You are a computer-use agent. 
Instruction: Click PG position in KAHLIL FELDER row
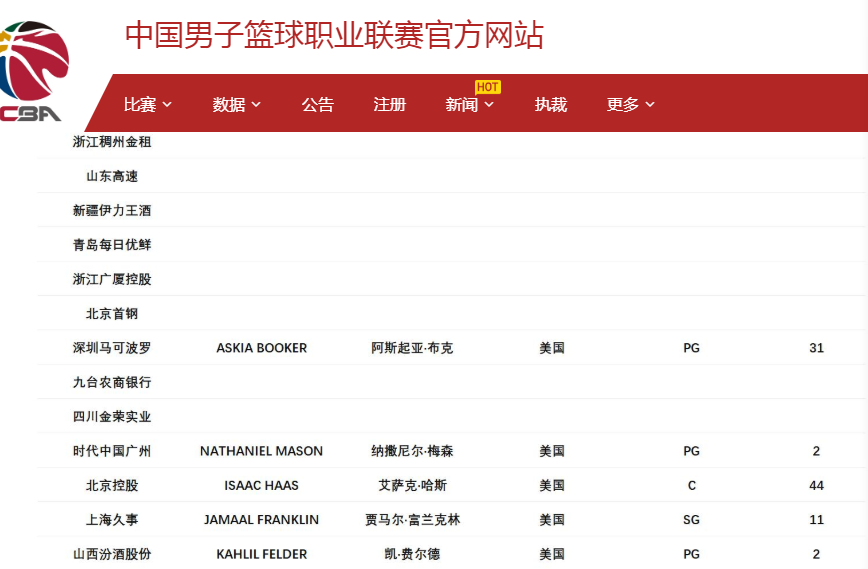(x=691, y=554)
